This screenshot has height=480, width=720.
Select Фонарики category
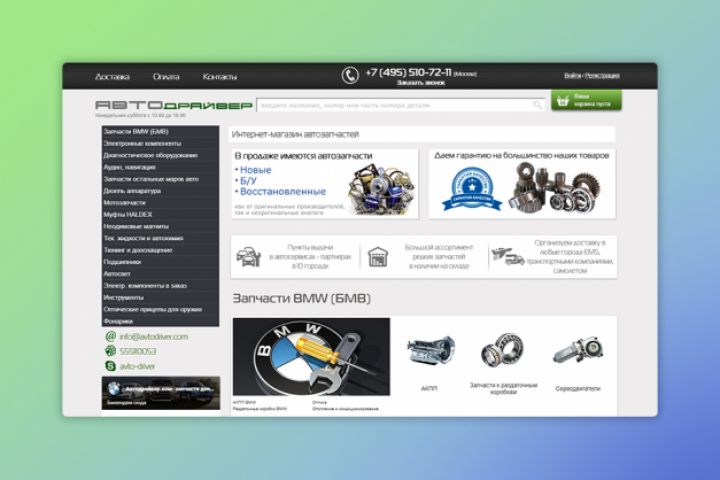click(x=160, y=321)
